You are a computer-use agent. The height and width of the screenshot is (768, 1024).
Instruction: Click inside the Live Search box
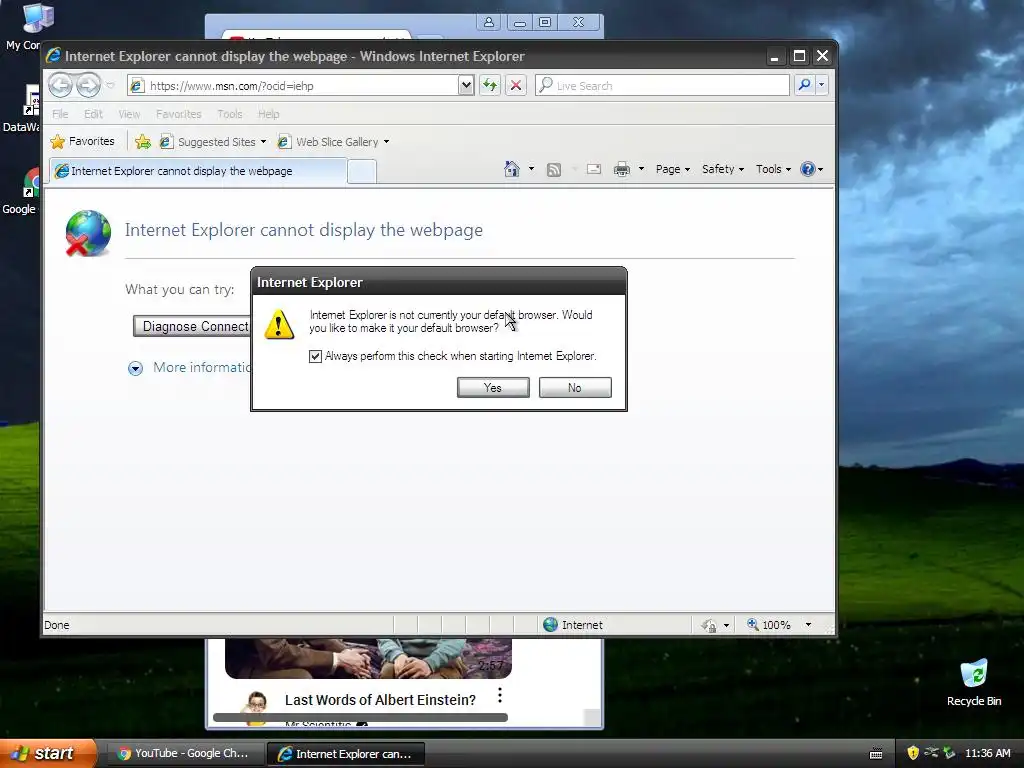pos(662,86)
